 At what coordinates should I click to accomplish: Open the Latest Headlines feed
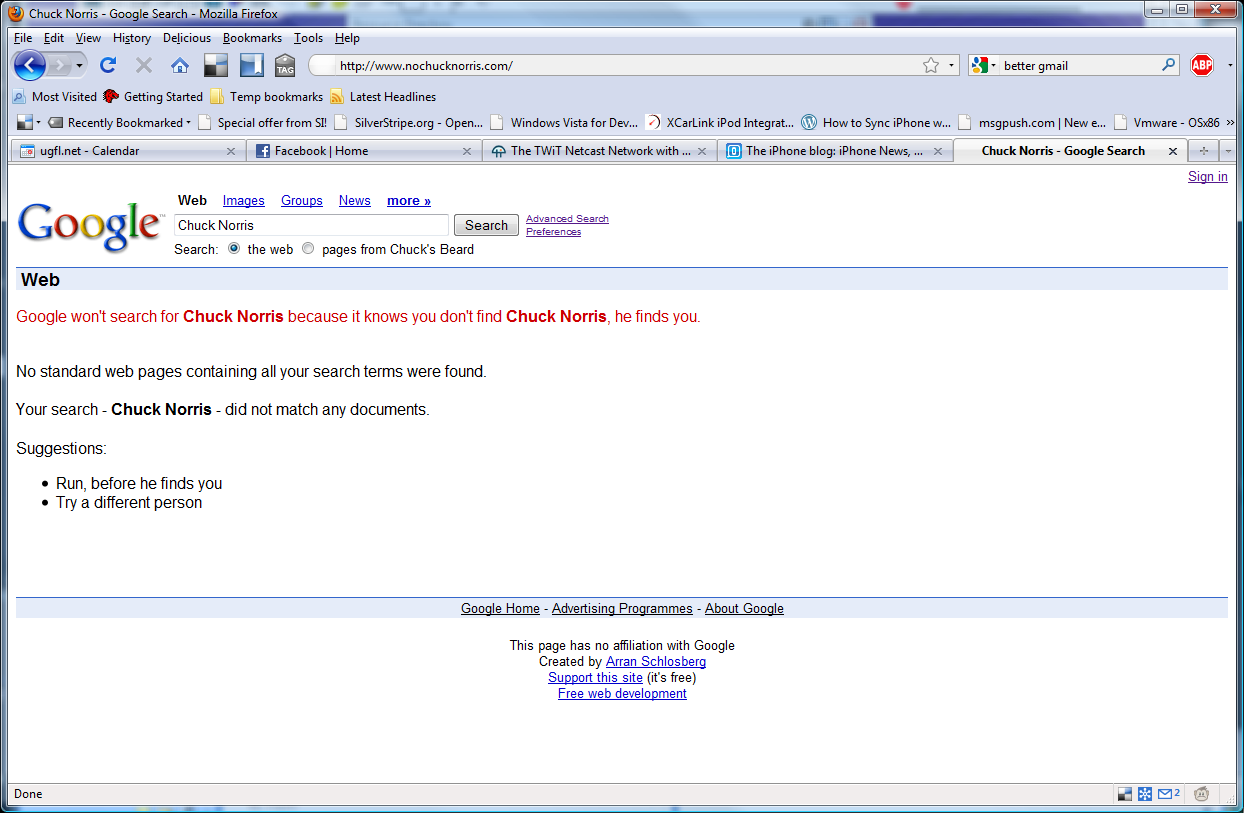383,97
